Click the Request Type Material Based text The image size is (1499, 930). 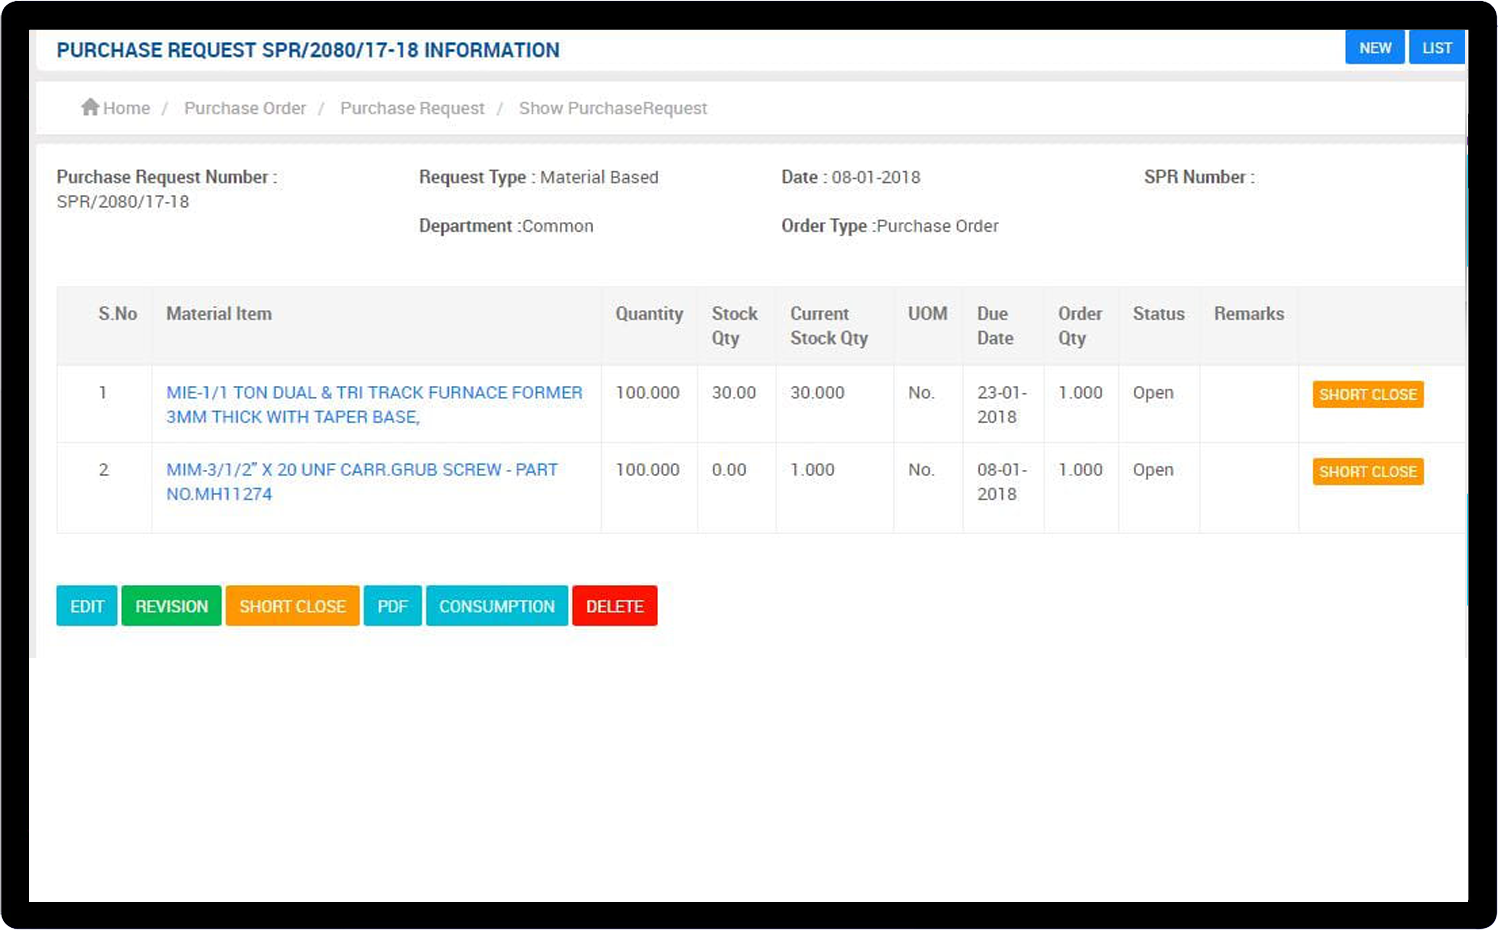pyautogui.click(x=539, y=177)
